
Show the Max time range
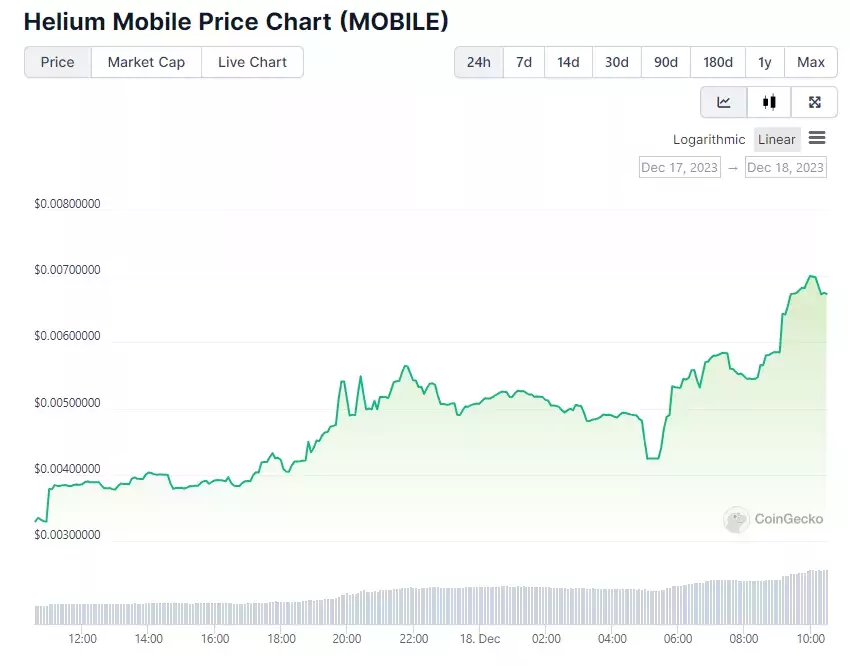(x=810, y=62)
